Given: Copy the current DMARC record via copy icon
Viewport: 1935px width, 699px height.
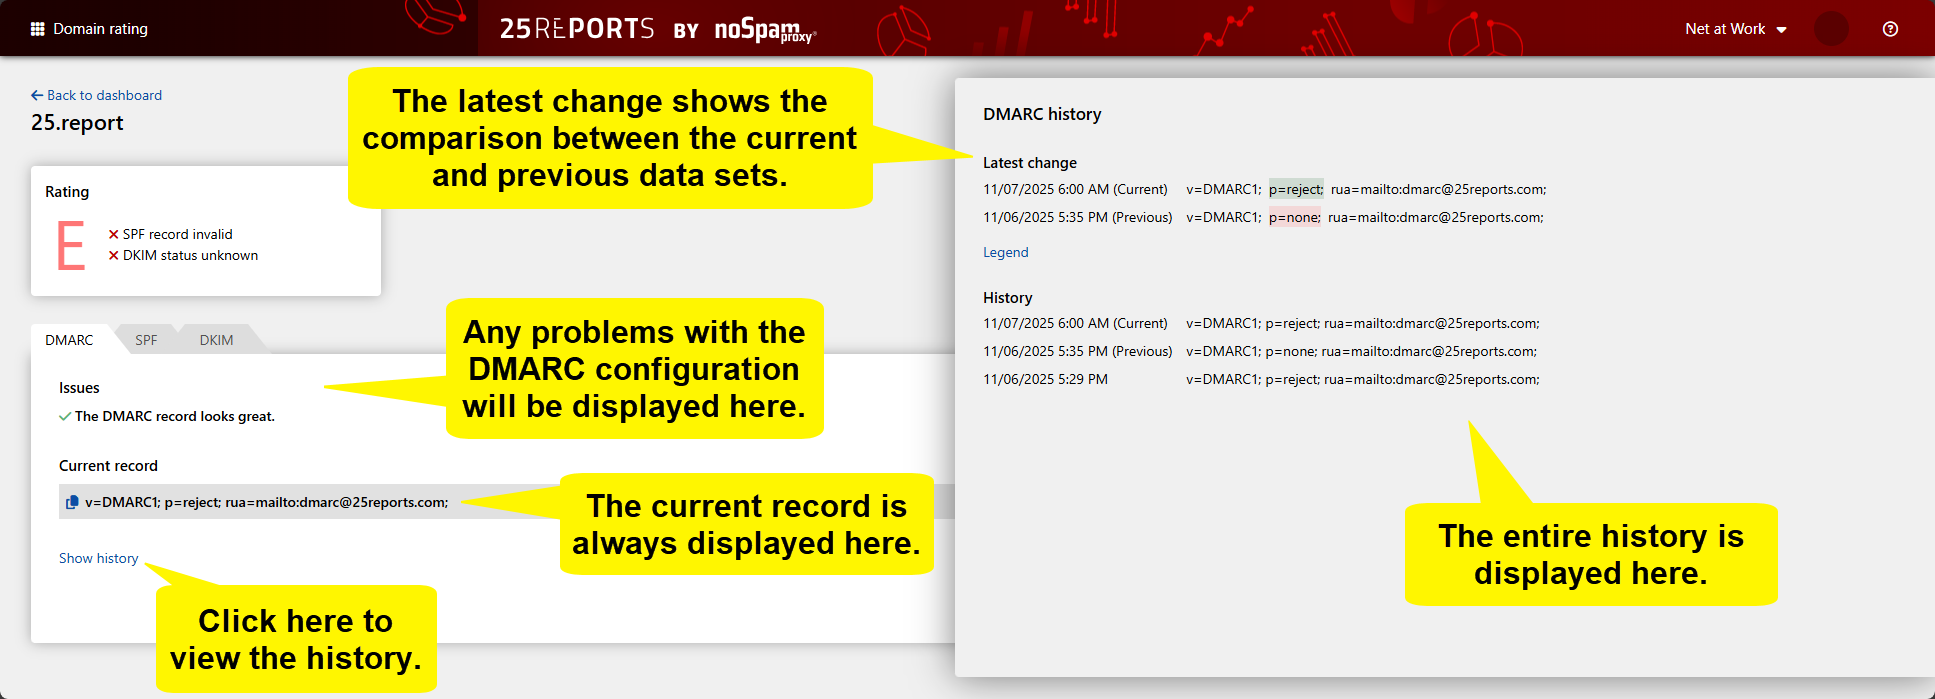Looking at the screenshot, I should click(72, 502).
